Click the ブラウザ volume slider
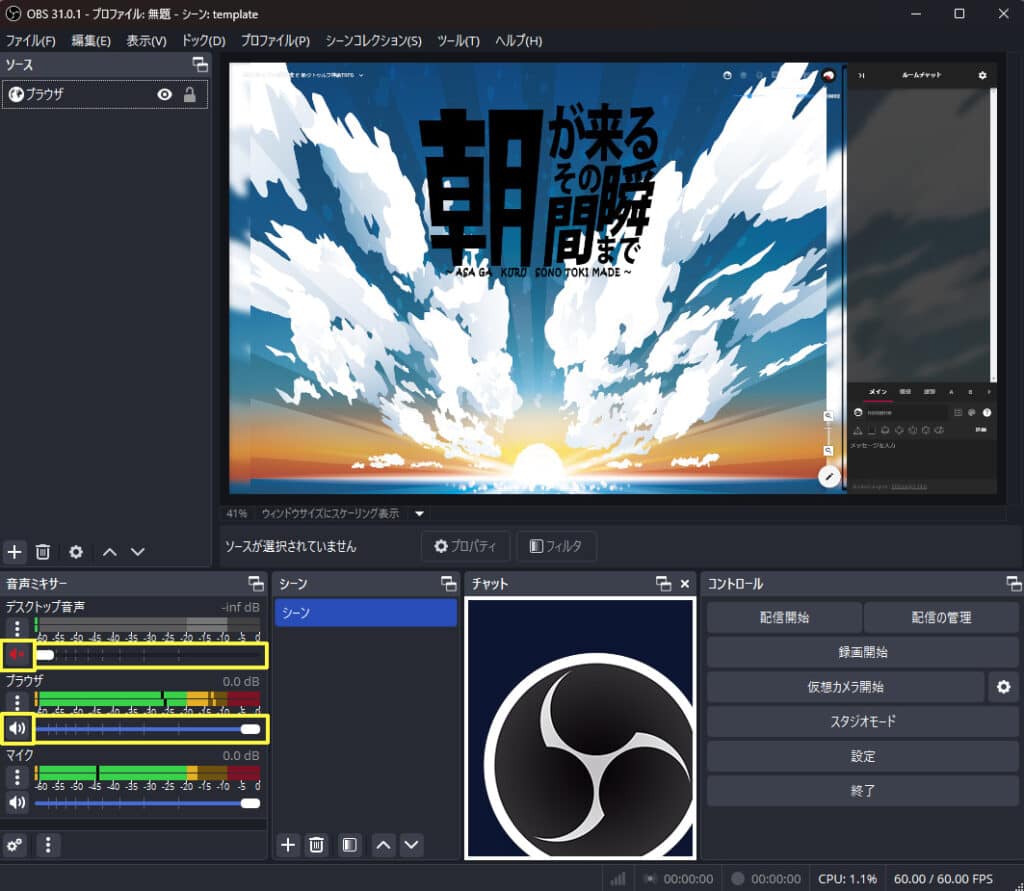Screen dimensions: 1024x891 pyautogui.click(x=150, y=729)
